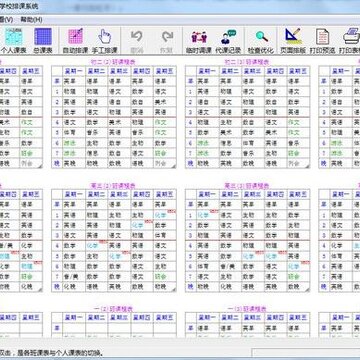This screenshot has height=360, width=360.
Task: Select the 初二(2)班课程表 table title
Action: pos(114,62)
